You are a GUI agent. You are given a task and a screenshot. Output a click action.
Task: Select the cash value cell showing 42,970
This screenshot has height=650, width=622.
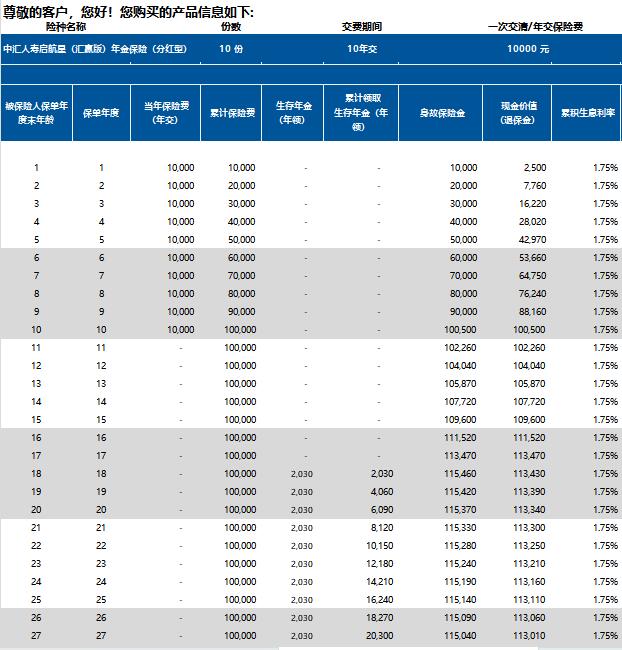[x=530, y=240]
